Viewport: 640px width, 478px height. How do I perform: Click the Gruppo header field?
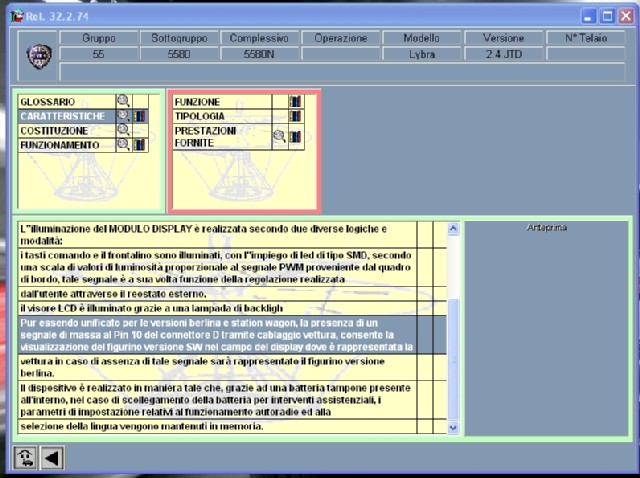tap(99, 38)
